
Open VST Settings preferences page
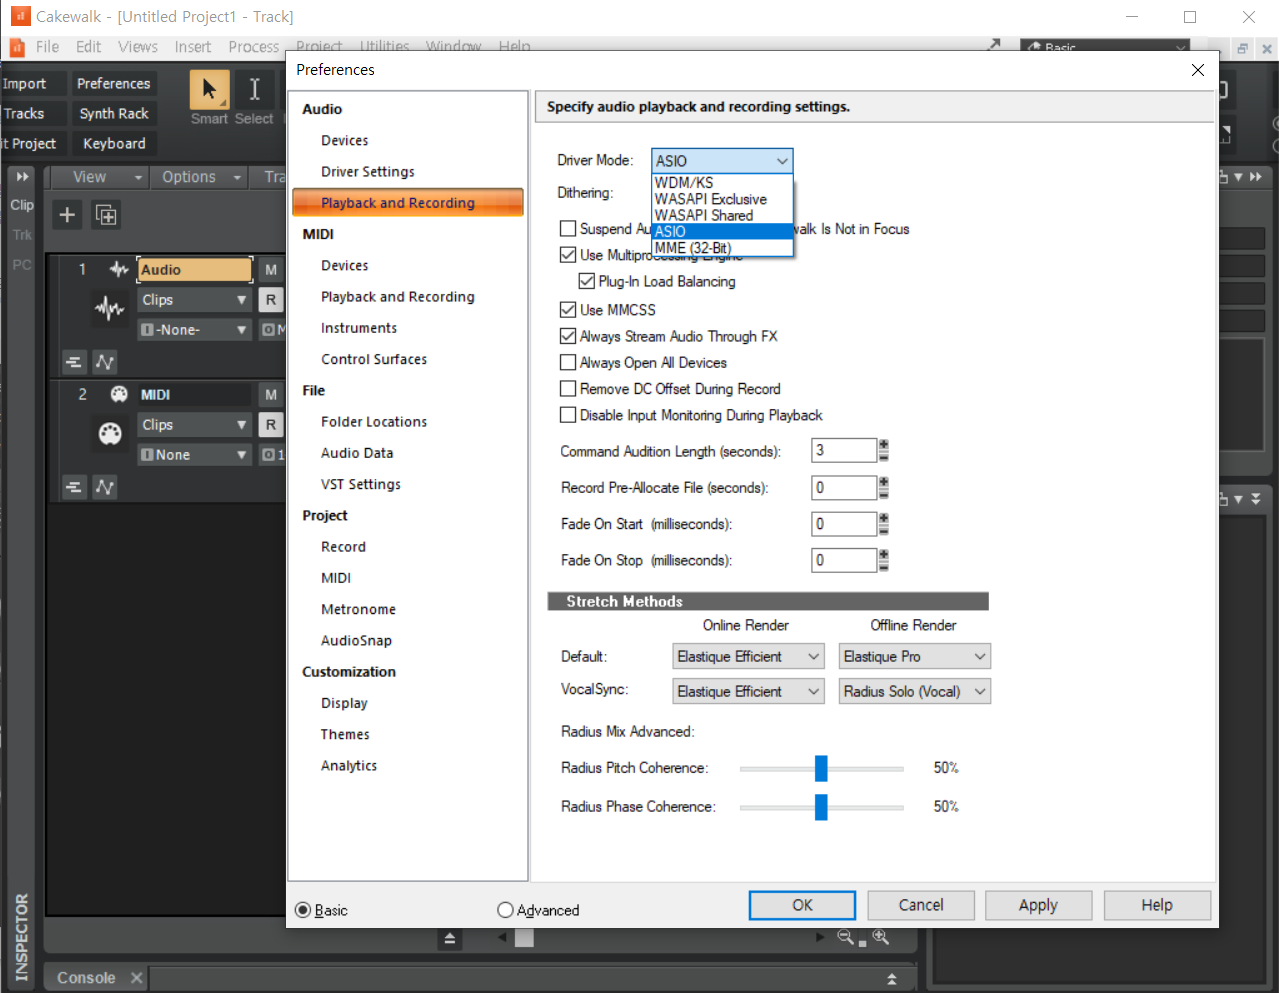coord(361,484)
